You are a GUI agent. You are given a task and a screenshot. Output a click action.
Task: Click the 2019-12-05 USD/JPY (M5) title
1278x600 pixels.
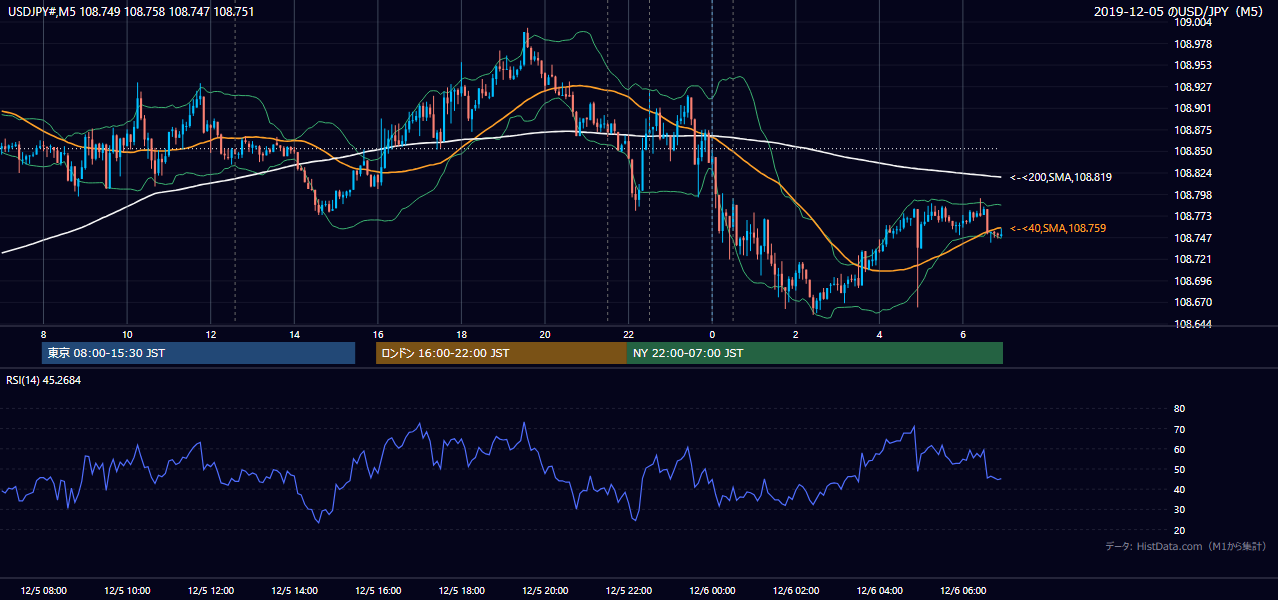pyautogui.click(x=1180, y=11)
